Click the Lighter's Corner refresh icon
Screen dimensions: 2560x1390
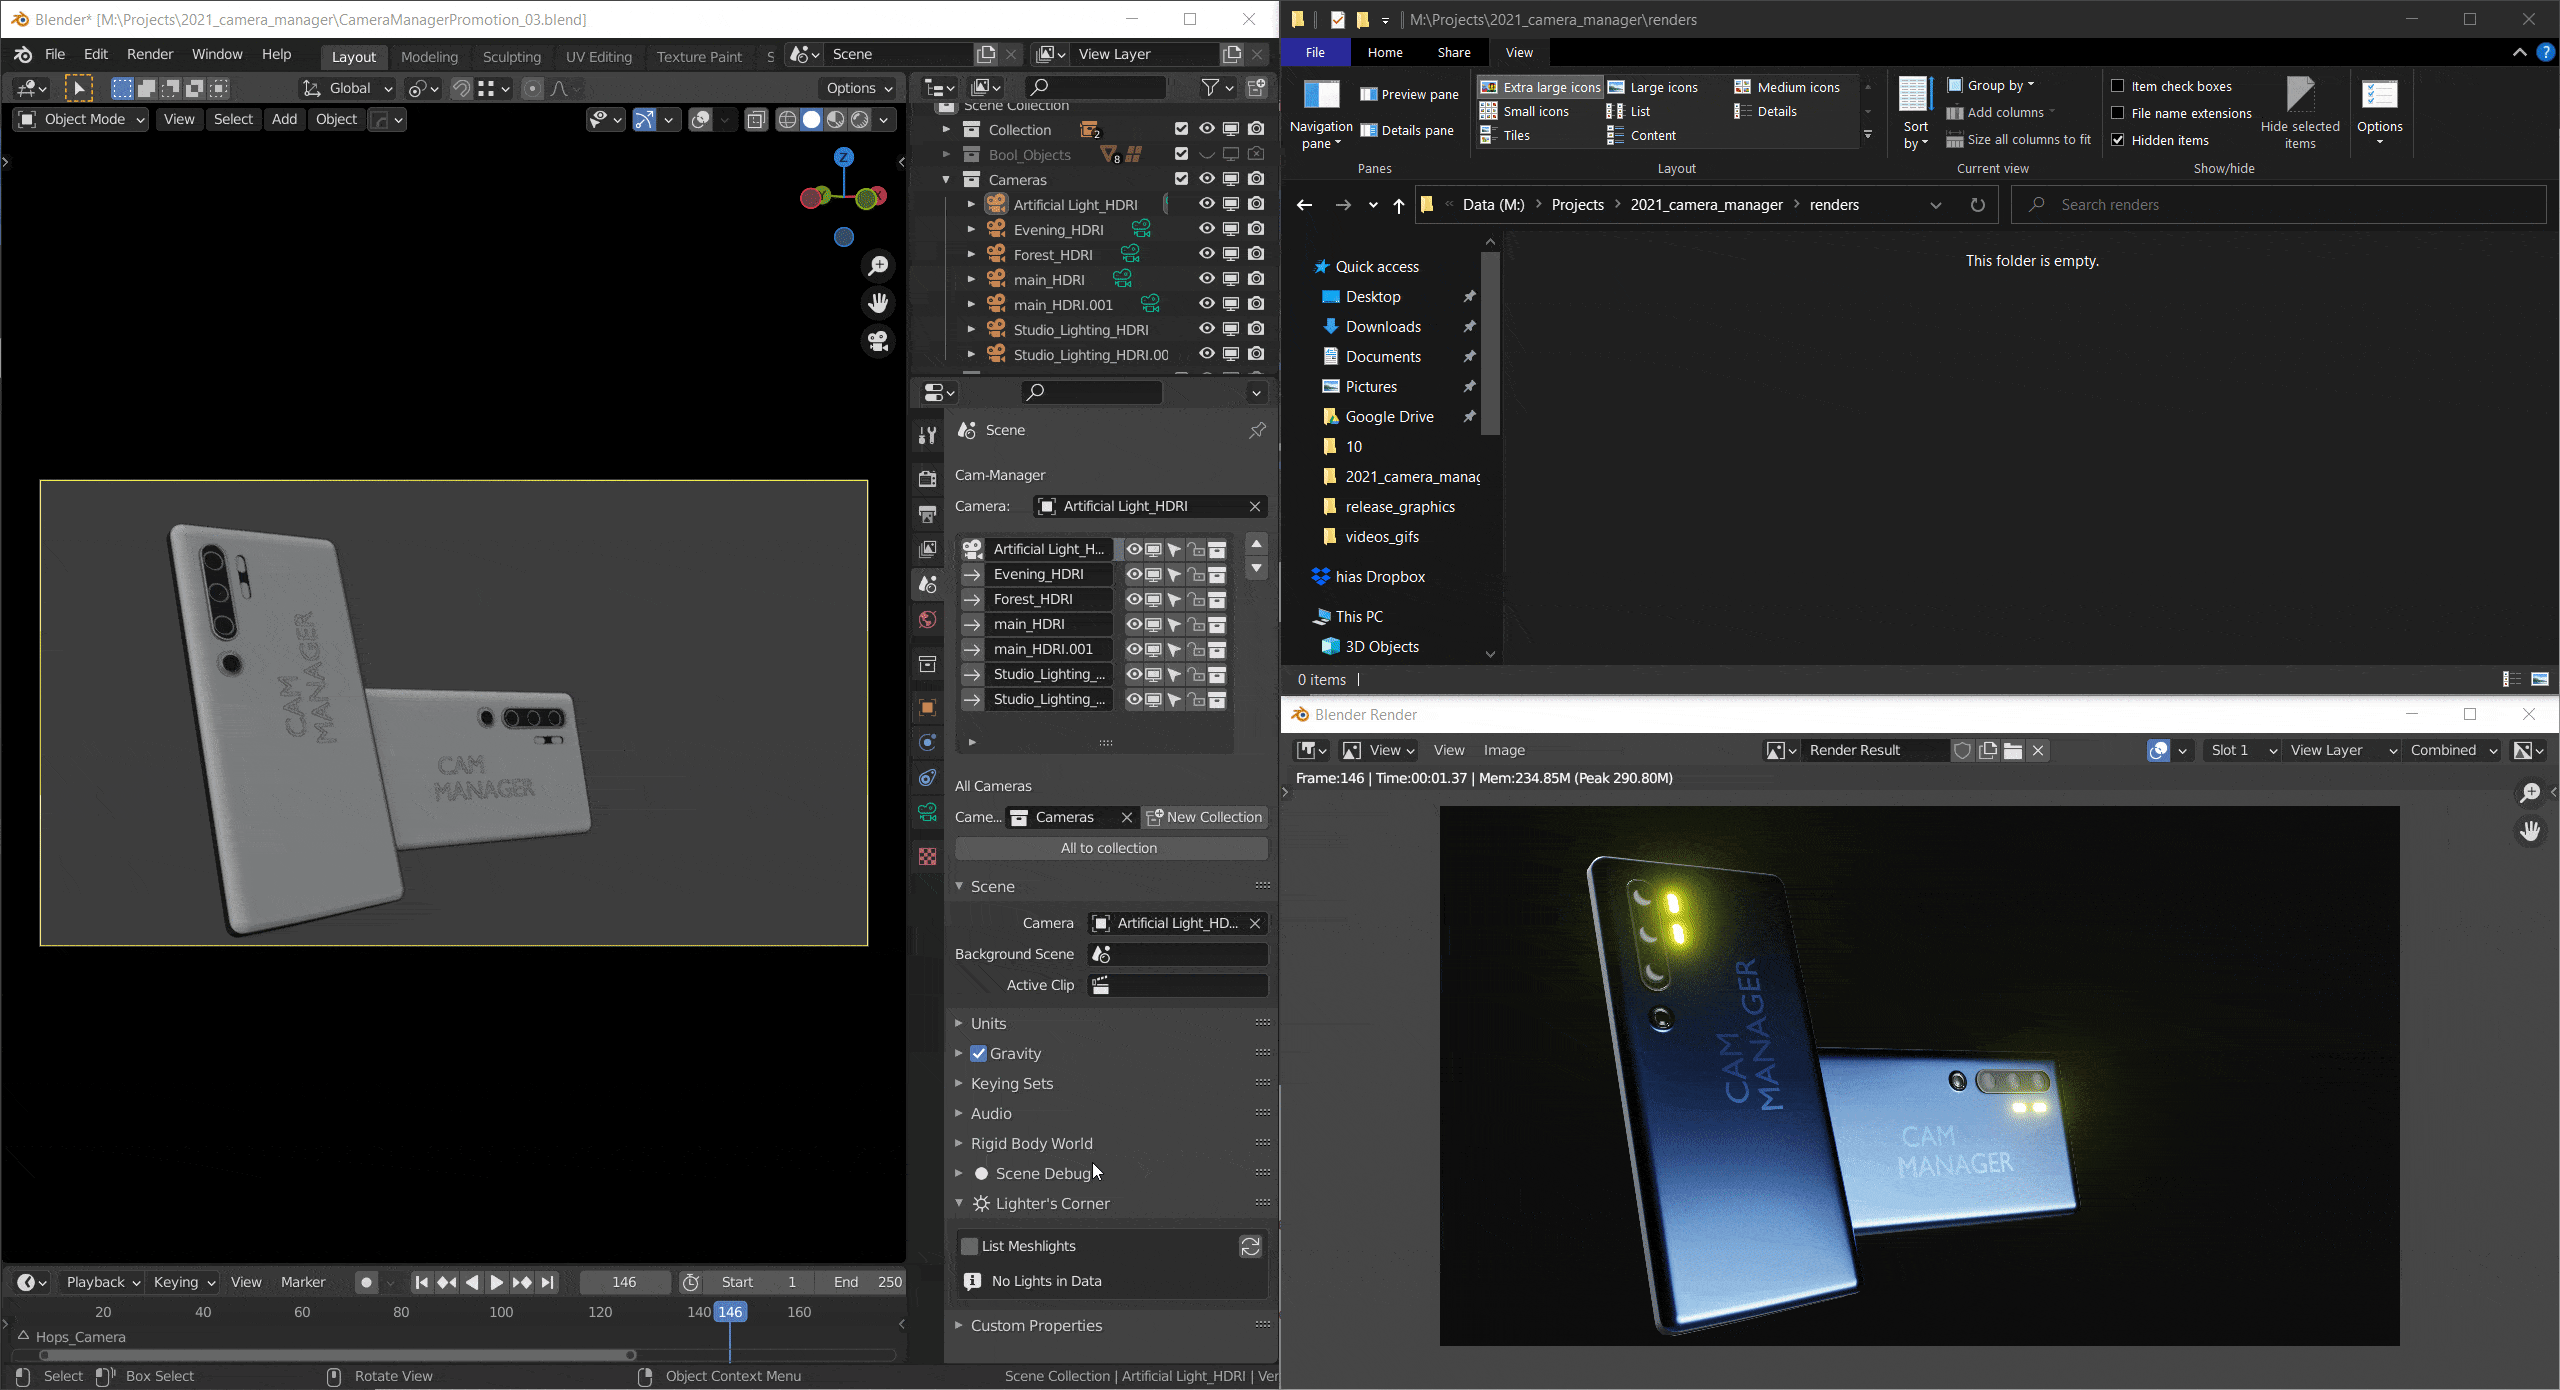tap(1250, 1246)
